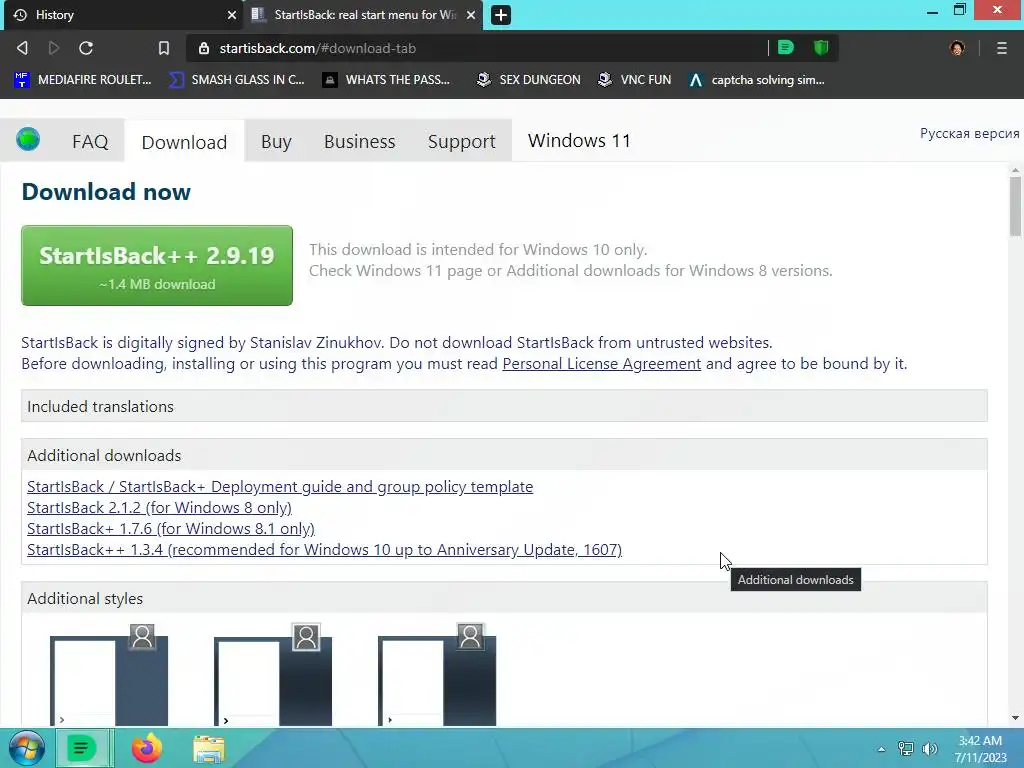Viewport: 1024px width, 768px height.
Task: Close the StartIsBack tab
Action: coord(471,14)
